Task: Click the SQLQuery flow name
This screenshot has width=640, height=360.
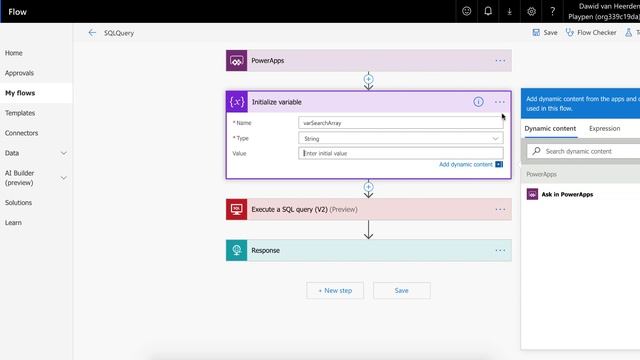Action: pos(119,33)
